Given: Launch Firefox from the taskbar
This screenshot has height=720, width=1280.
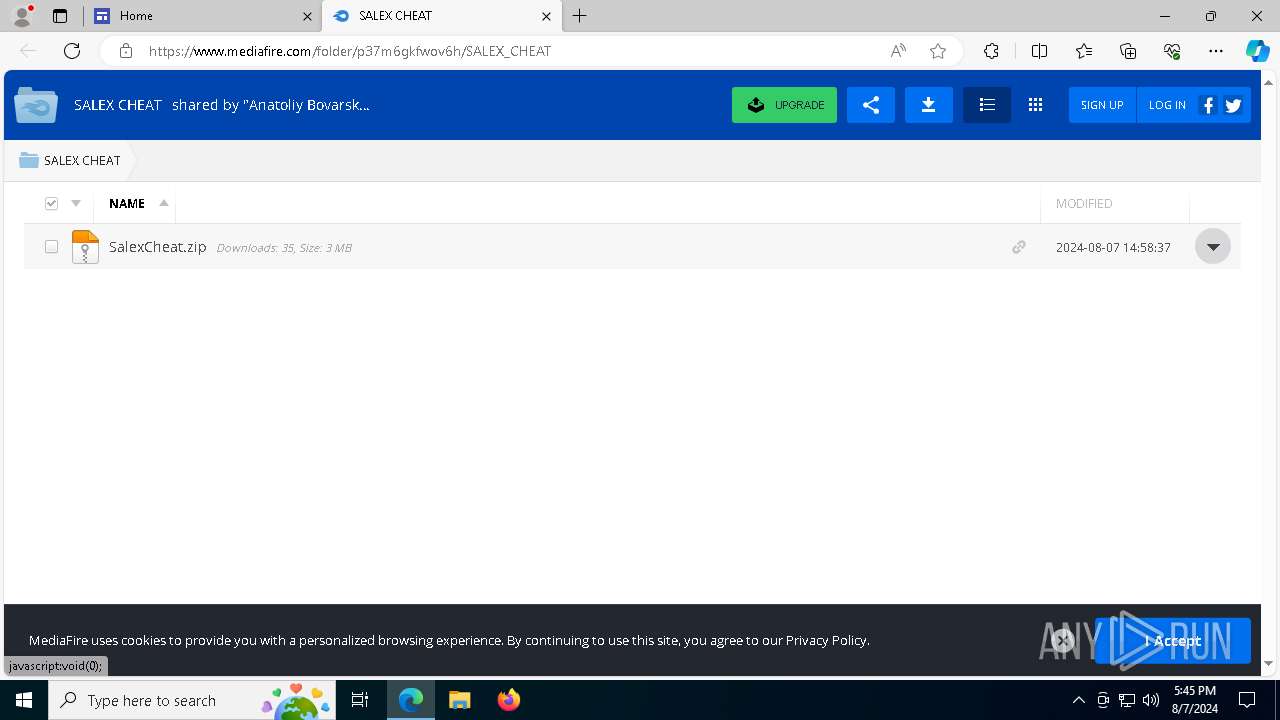Looking at the screenshot, I should click(x=508, y=700).
